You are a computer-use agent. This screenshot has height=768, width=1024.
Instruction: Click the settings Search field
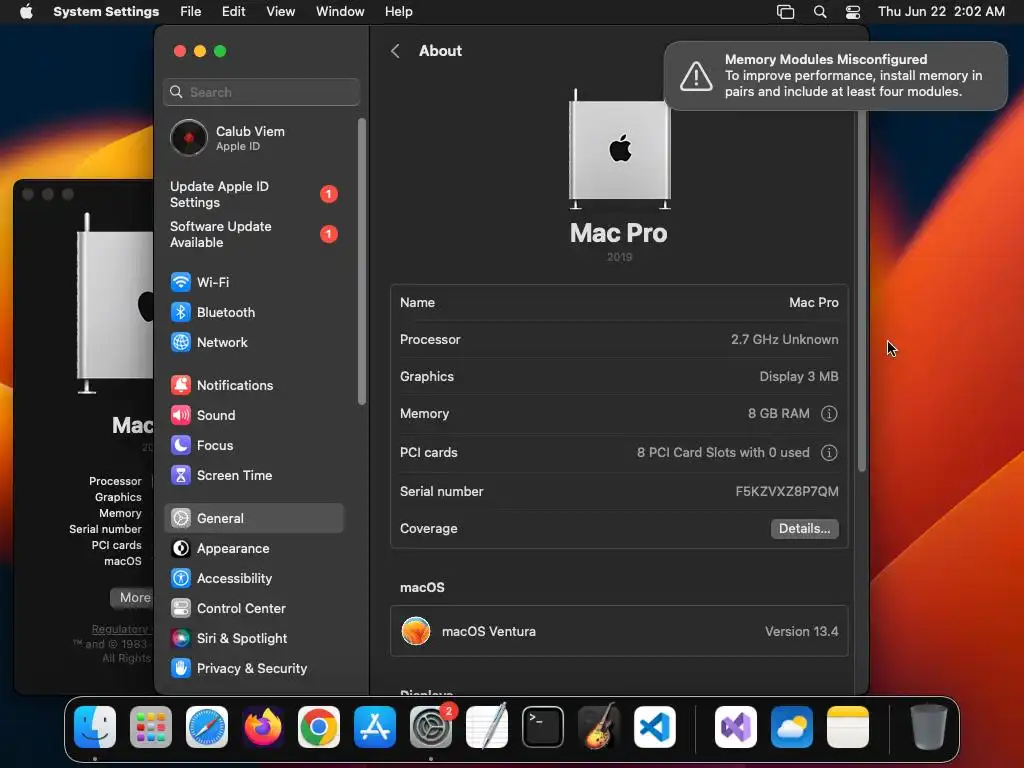(x=261, y=92)
